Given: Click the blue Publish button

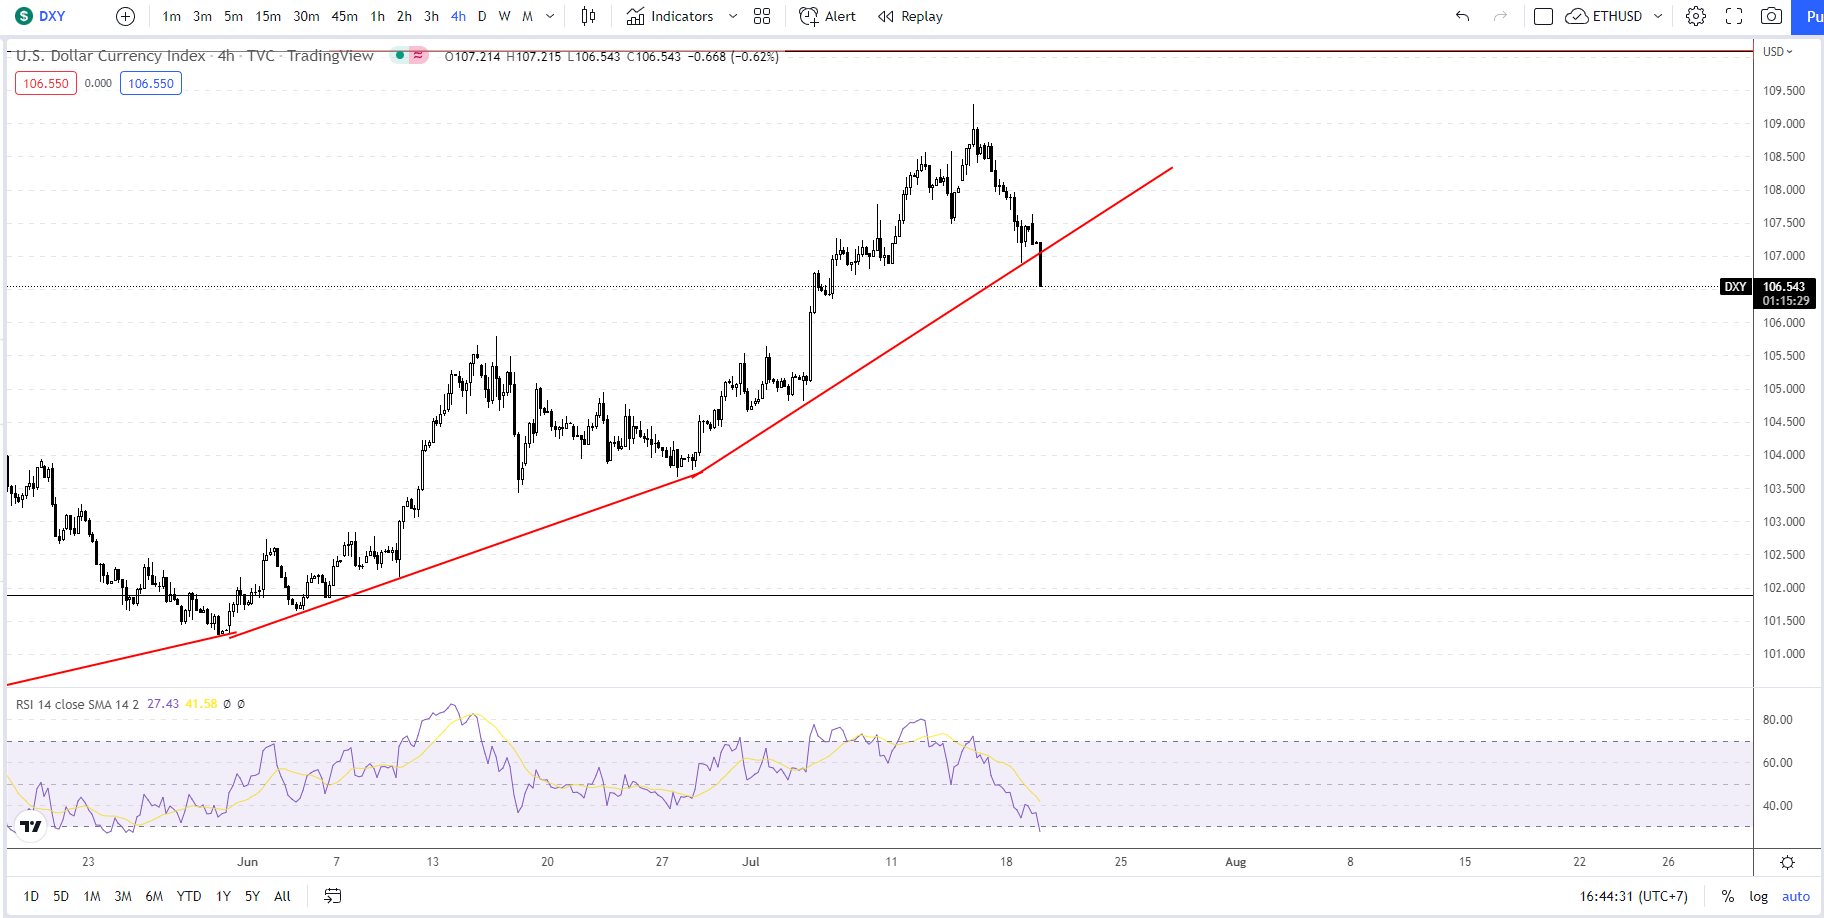Looking at the screenshot, I should point(1809,16).
